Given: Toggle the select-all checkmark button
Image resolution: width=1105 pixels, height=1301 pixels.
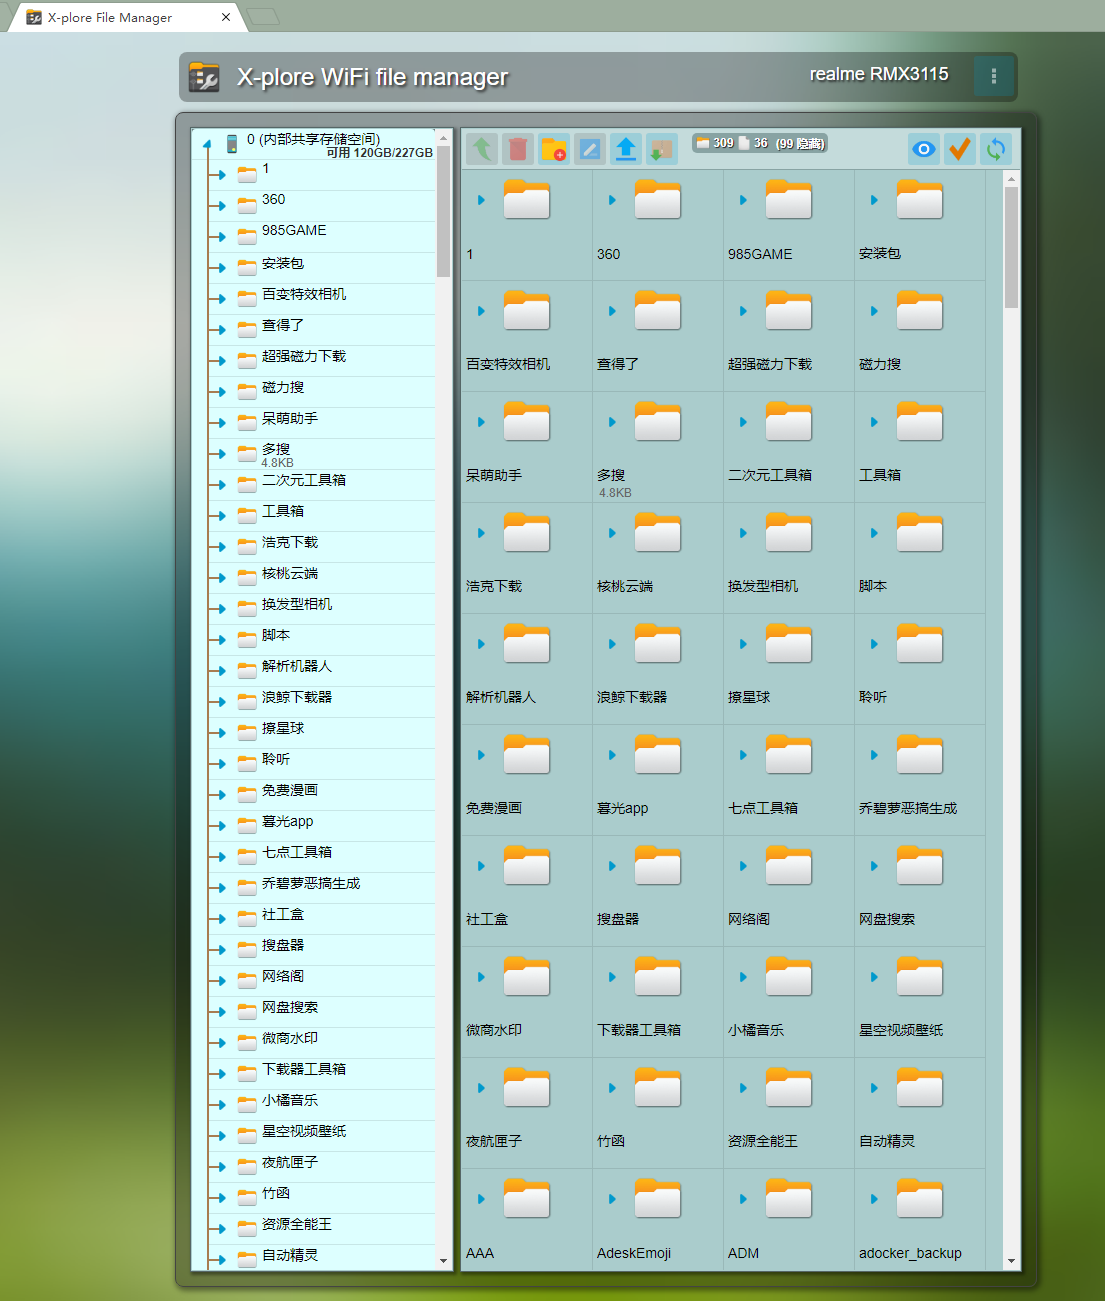Looking at the screenshot, I should (x=960, y=149).
